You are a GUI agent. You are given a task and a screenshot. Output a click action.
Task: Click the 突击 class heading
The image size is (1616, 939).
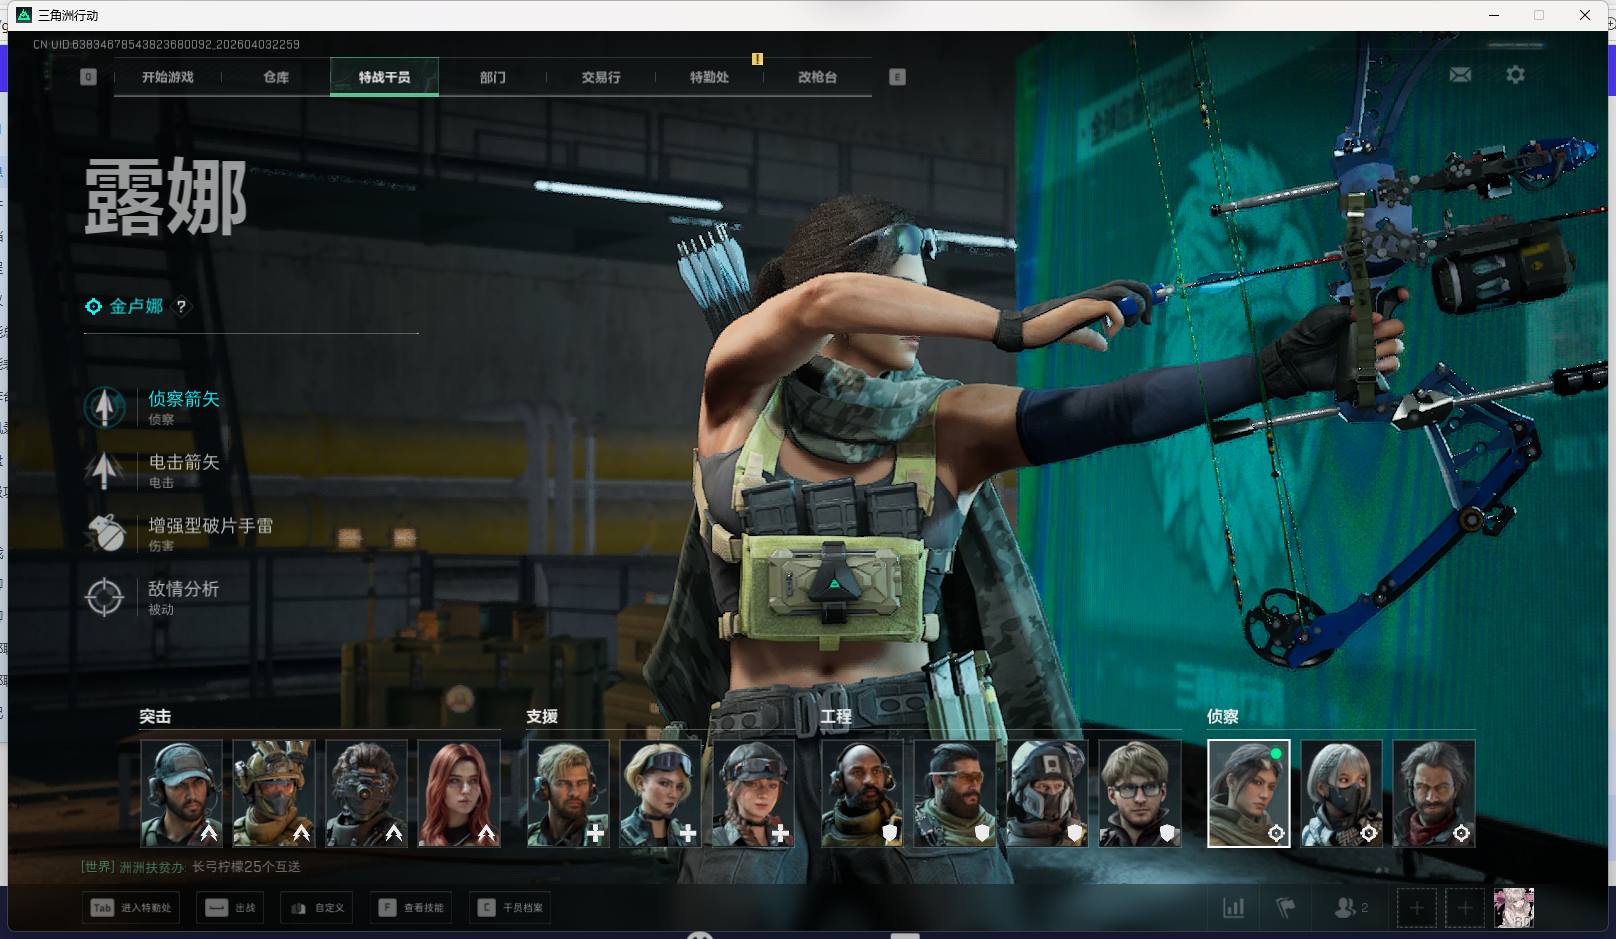155,716
